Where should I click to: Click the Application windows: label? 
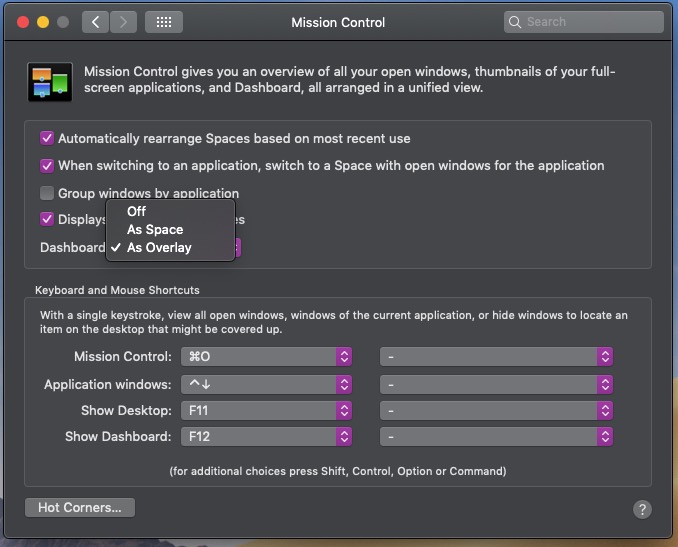click(x=108, y=385)
